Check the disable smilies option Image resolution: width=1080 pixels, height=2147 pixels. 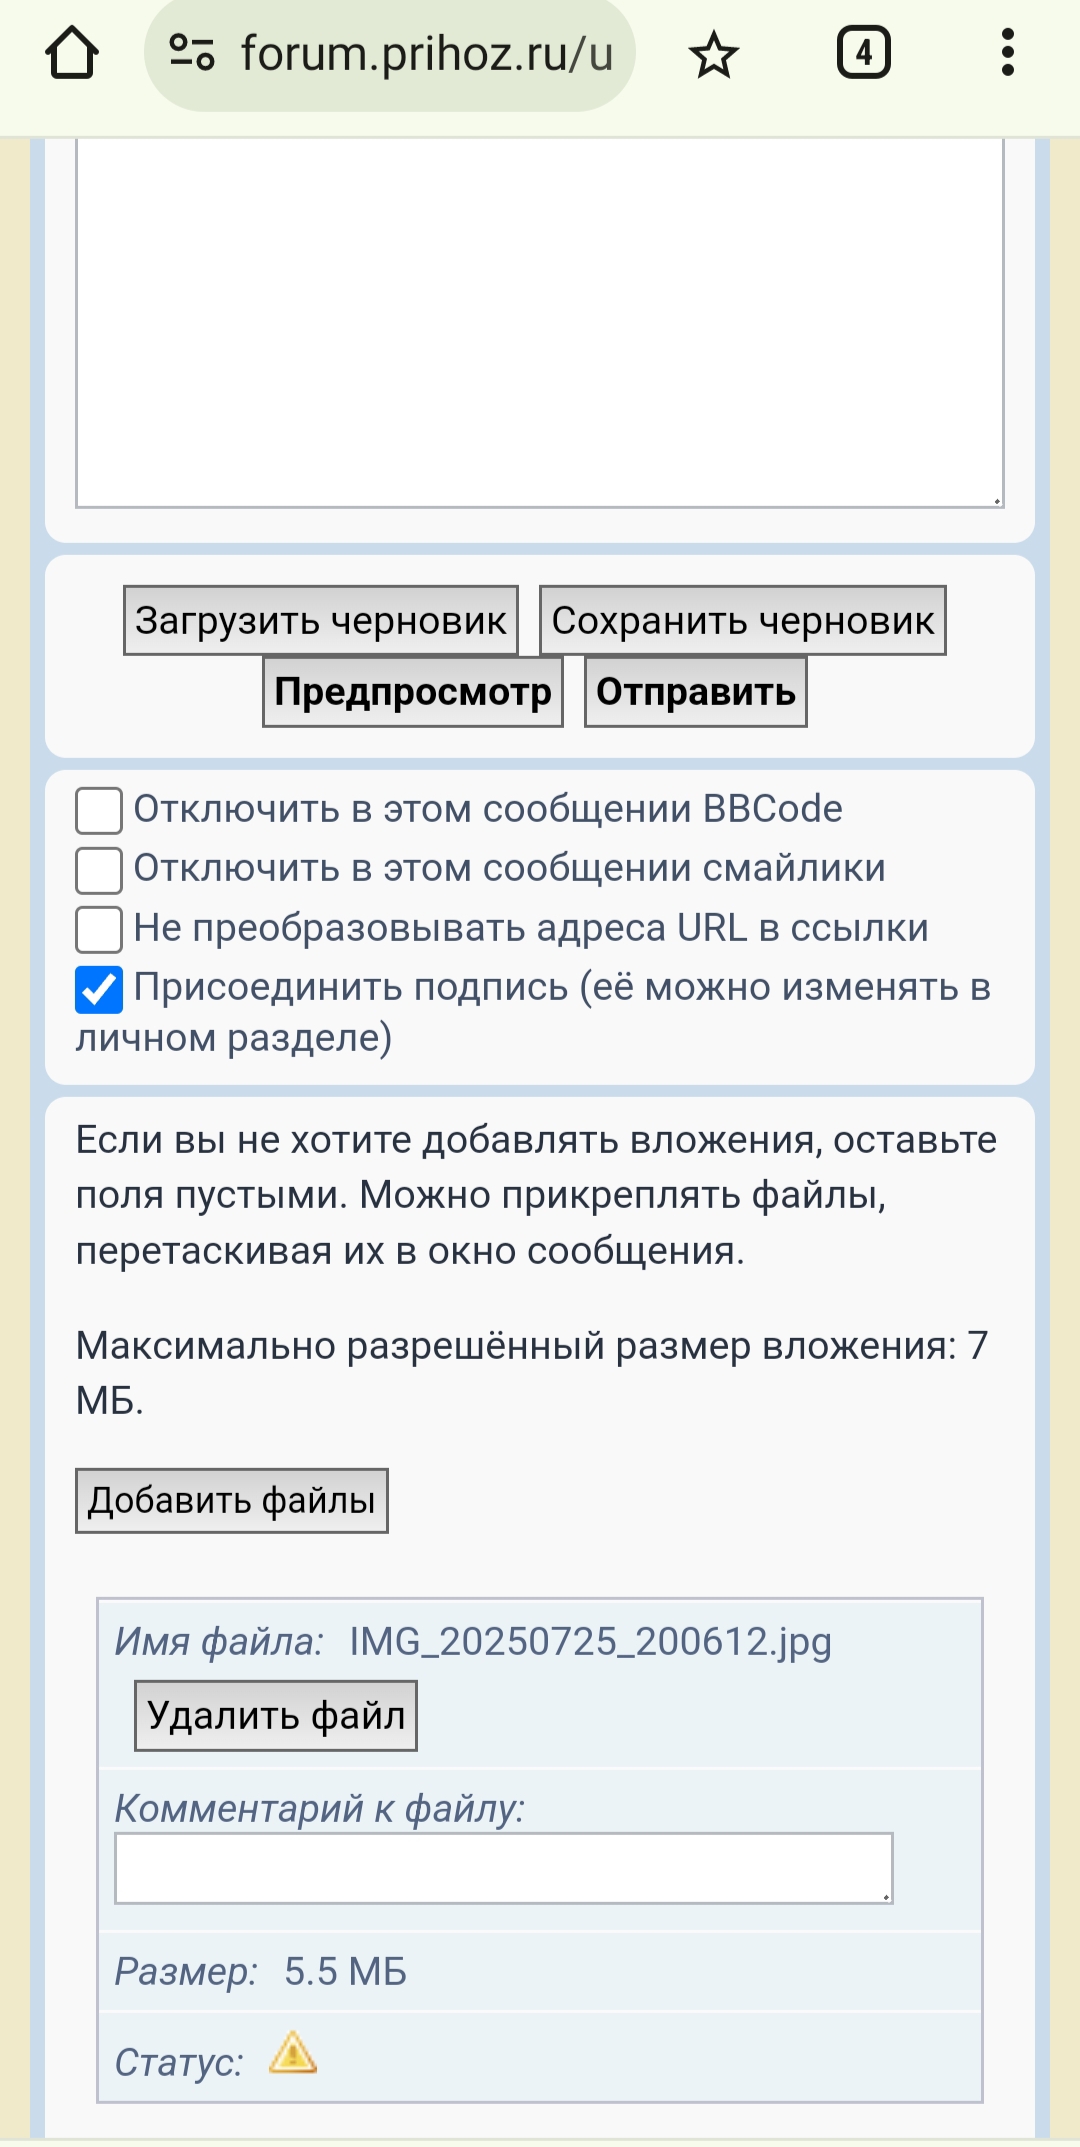click(x=99, y=870)
